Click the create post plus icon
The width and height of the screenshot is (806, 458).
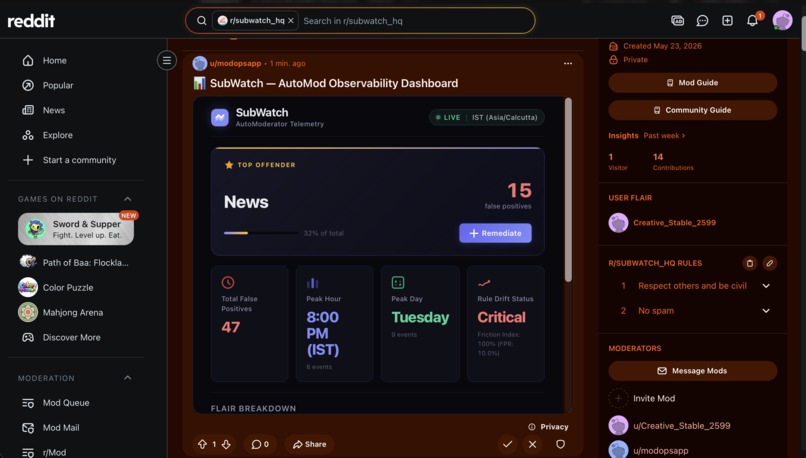[727, 21]
